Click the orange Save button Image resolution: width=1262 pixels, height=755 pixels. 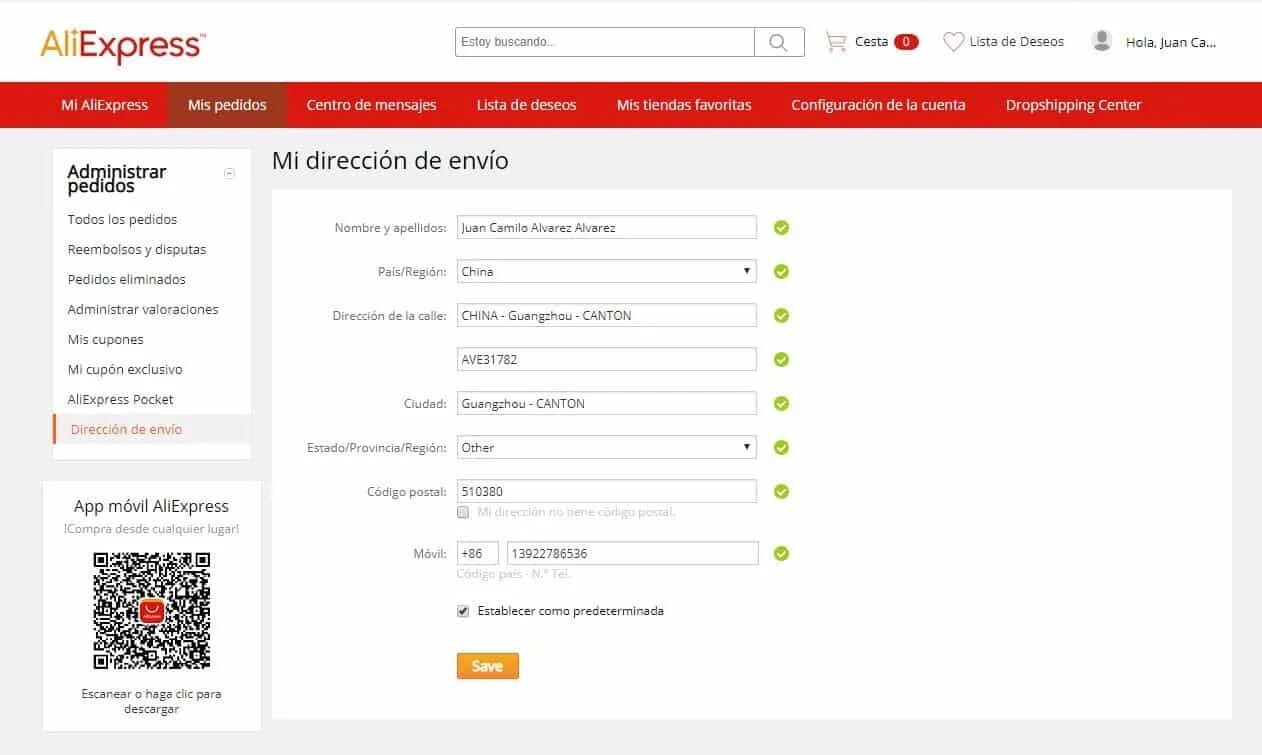click(x=488, y=666)
